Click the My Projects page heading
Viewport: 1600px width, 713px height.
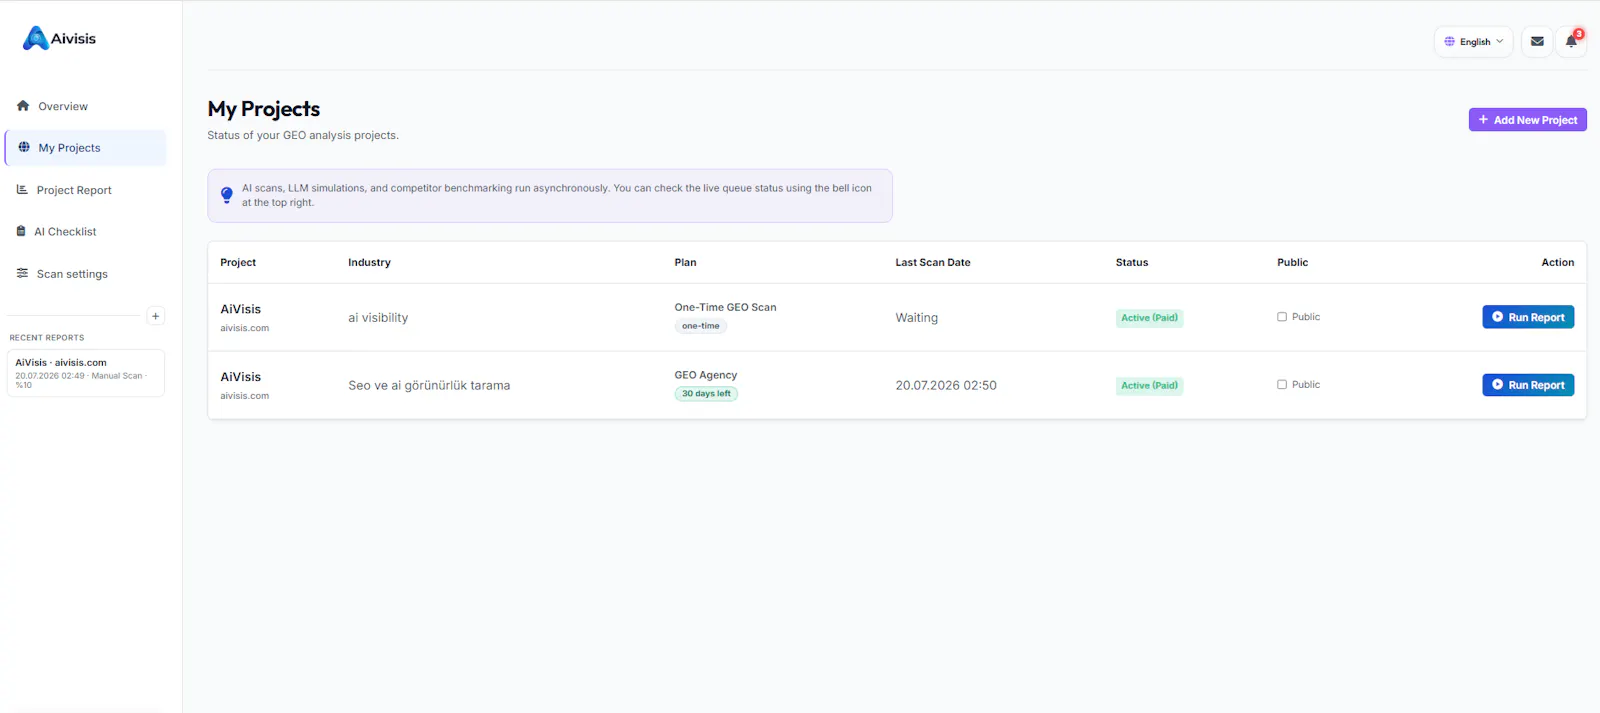pos(264,109)
